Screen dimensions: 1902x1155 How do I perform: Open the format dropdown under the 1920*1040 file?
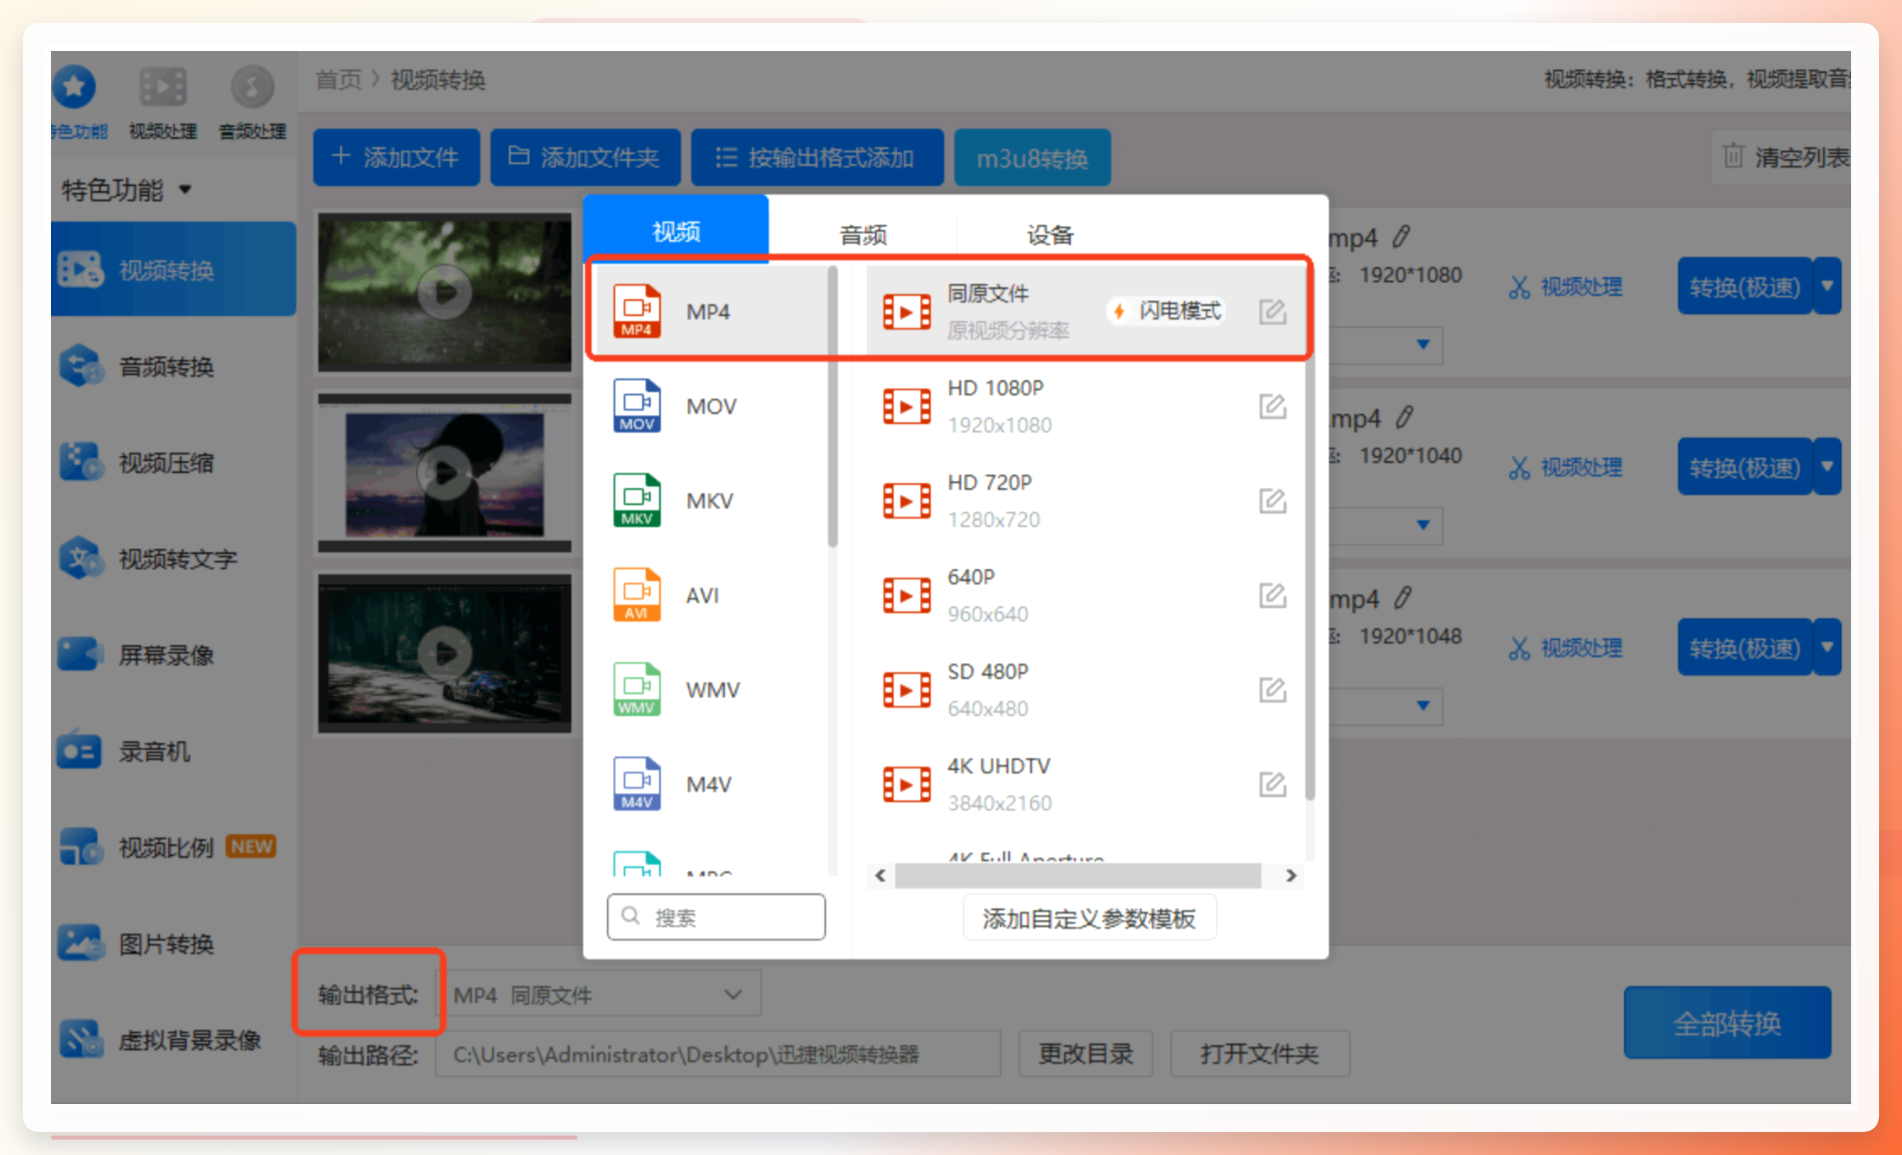pyautogui.click(x=1423, y=525)
